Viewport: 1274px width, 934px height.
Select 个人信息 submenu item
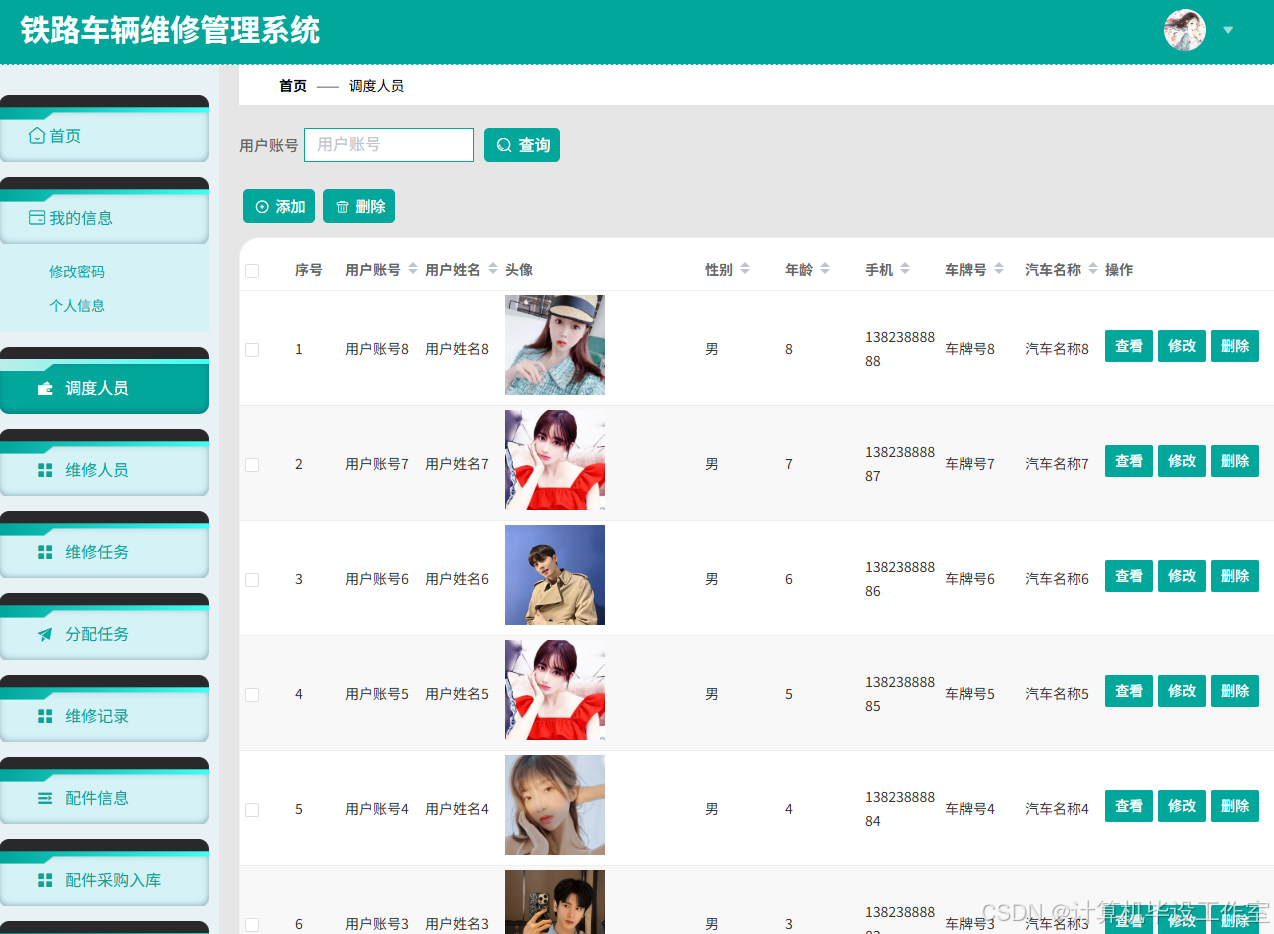pyautogui.click(x=77, y=306)
